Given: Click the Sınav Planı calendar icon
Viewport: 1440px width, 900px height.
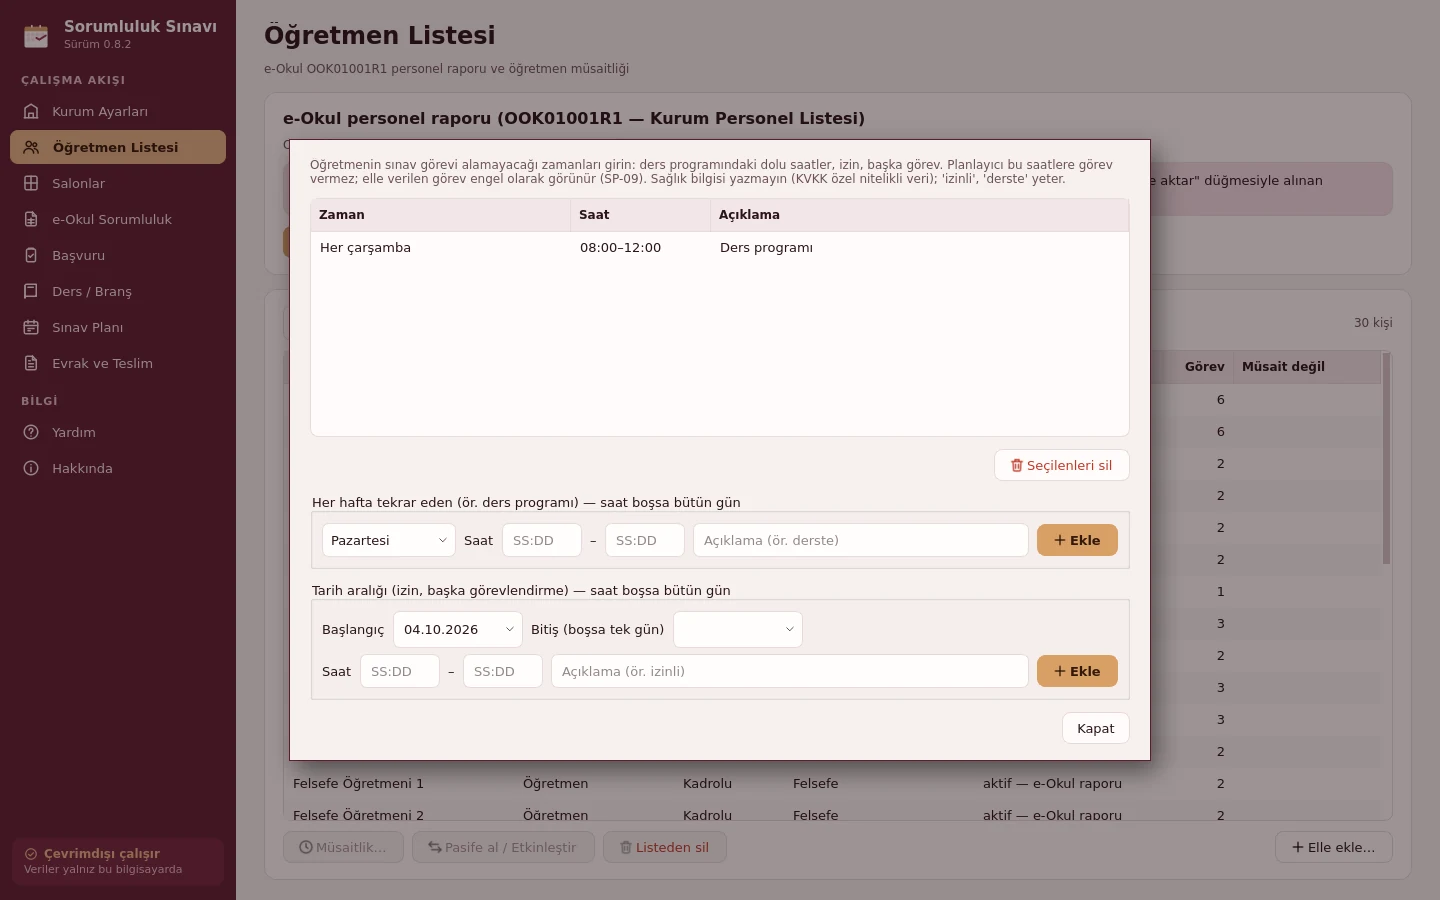Looking at the screenshot, I should coord(31,327).
